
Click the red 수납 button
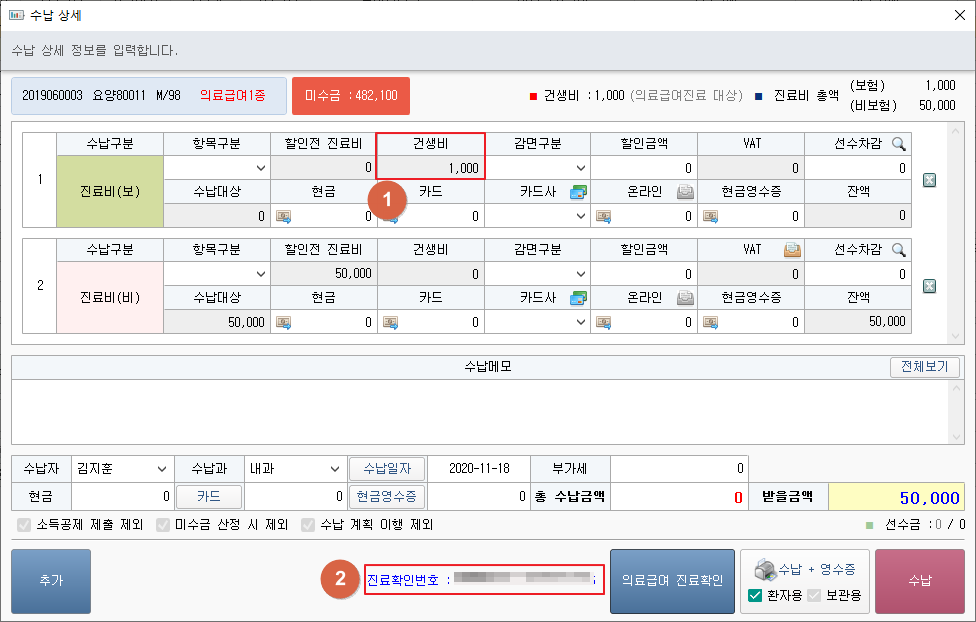tap(919, 581)
